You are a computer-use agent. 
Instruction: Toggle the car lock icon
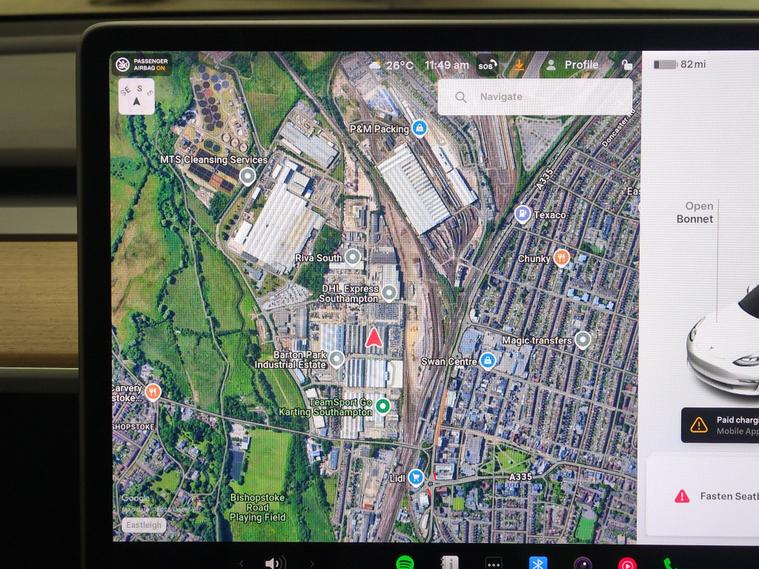pos(627,65)
